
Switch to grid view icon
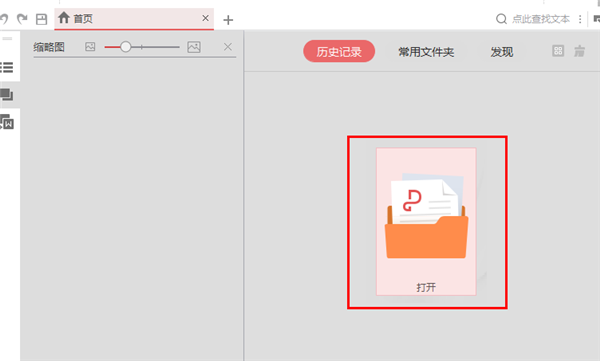pyautogui.click(x=558, y=51)
